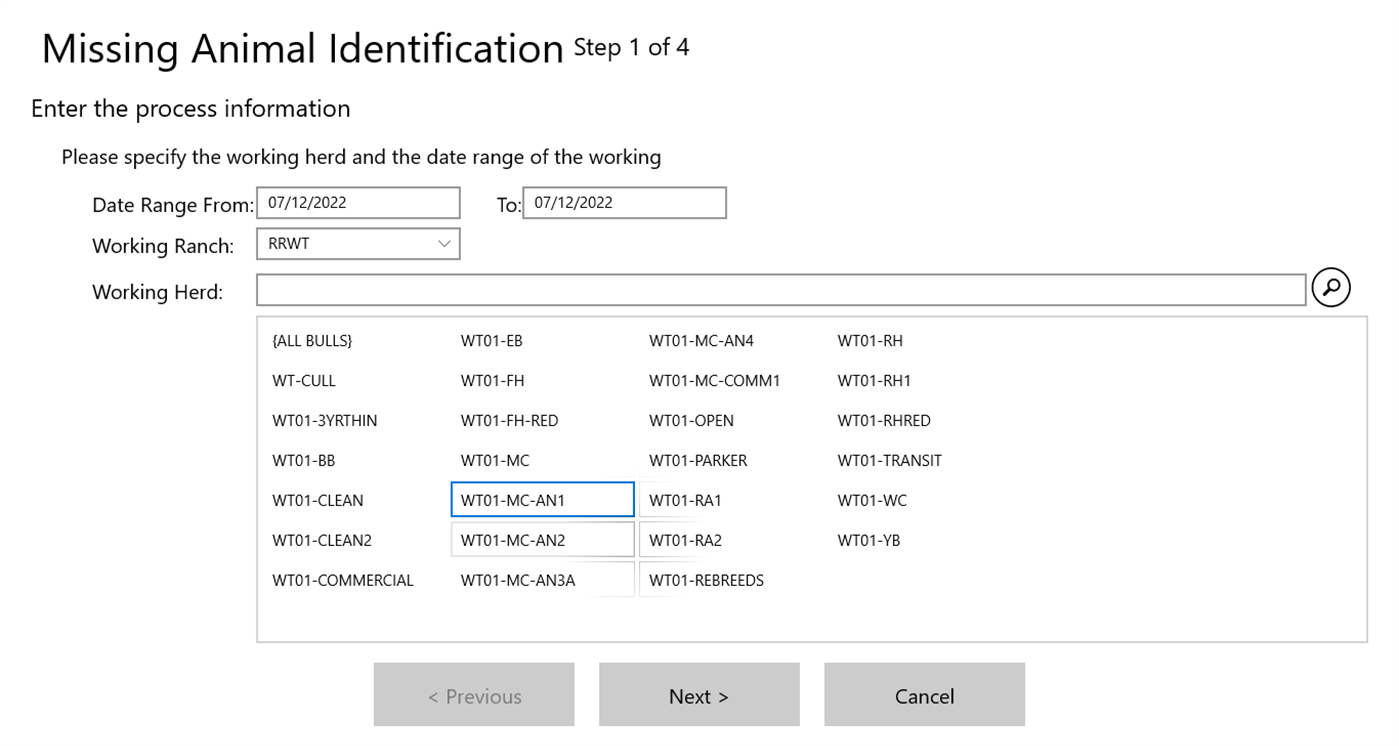Select the WT01-REBREEDS herd
Screen dimensions: 1399x746
(x=706, y=580)
